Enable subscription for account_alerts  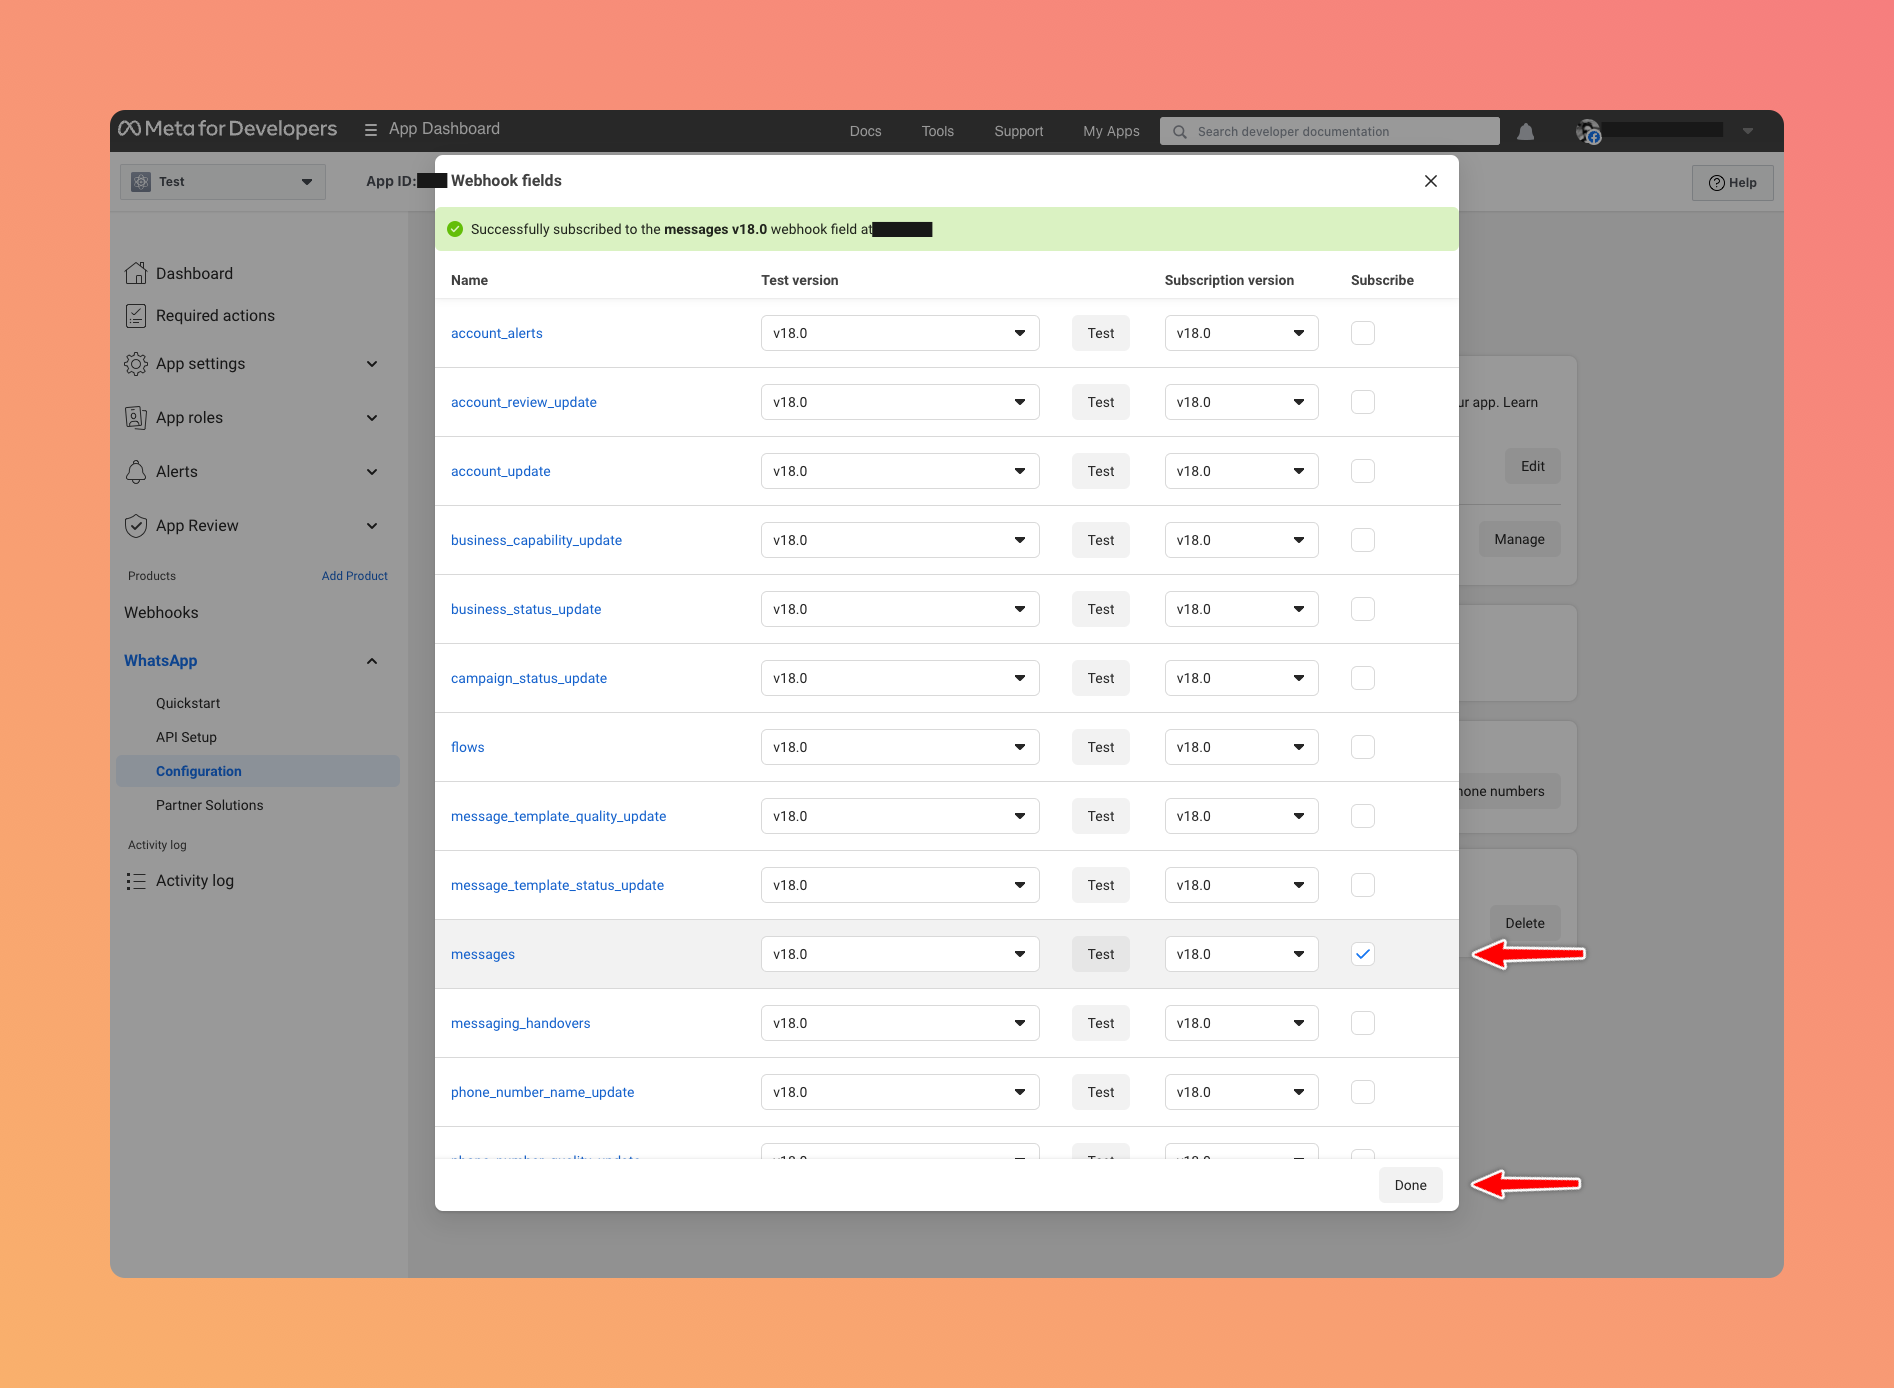coord(1362,333)
